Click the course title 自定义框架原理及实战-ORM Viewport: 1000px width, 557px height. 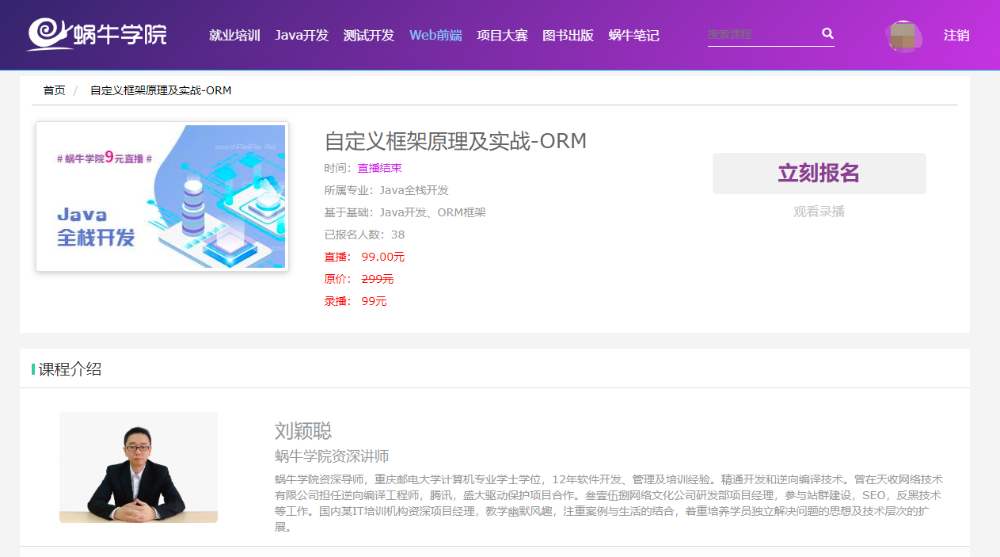[455, 141]
